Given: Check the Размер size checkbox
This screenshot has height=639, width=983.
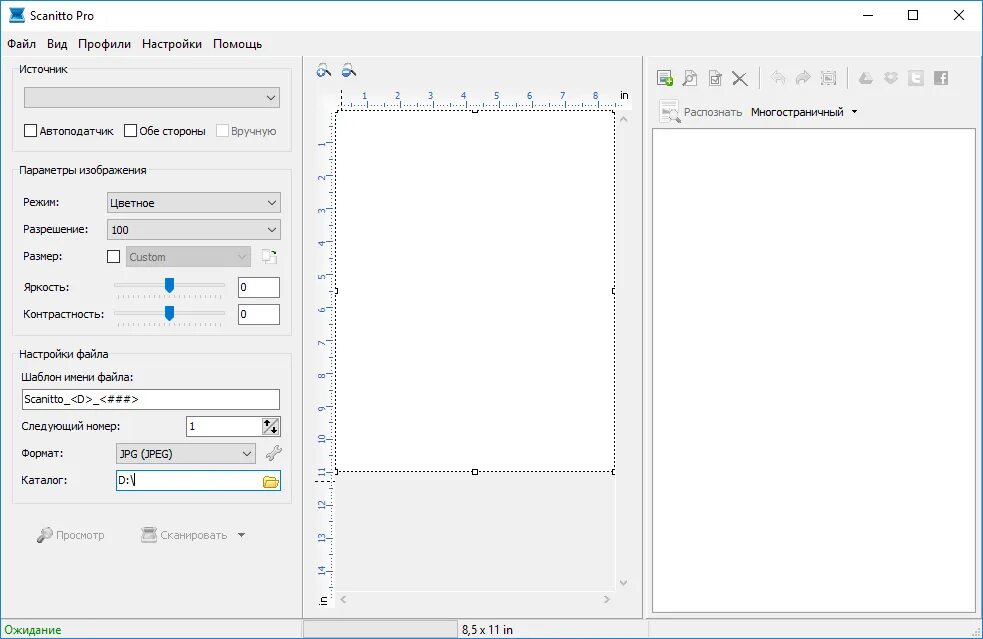Looking at the screenshot, I should click(113, 256).
